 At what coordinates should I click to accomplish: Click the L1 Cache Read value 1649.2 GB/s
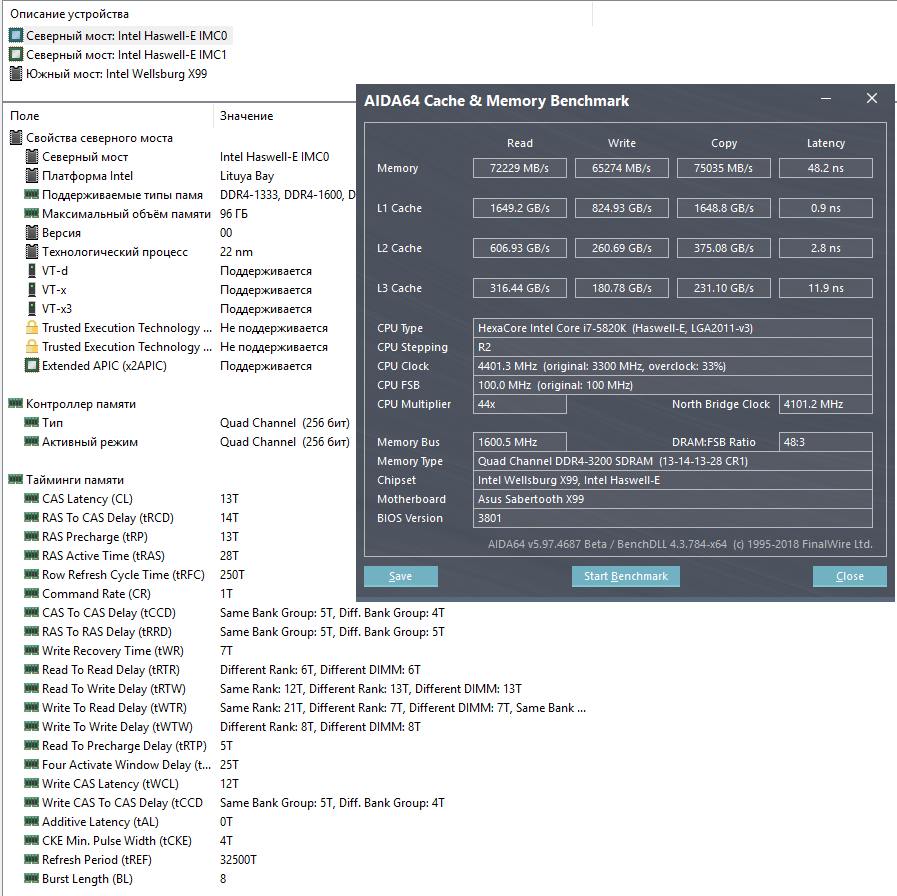tap(519, 208)
